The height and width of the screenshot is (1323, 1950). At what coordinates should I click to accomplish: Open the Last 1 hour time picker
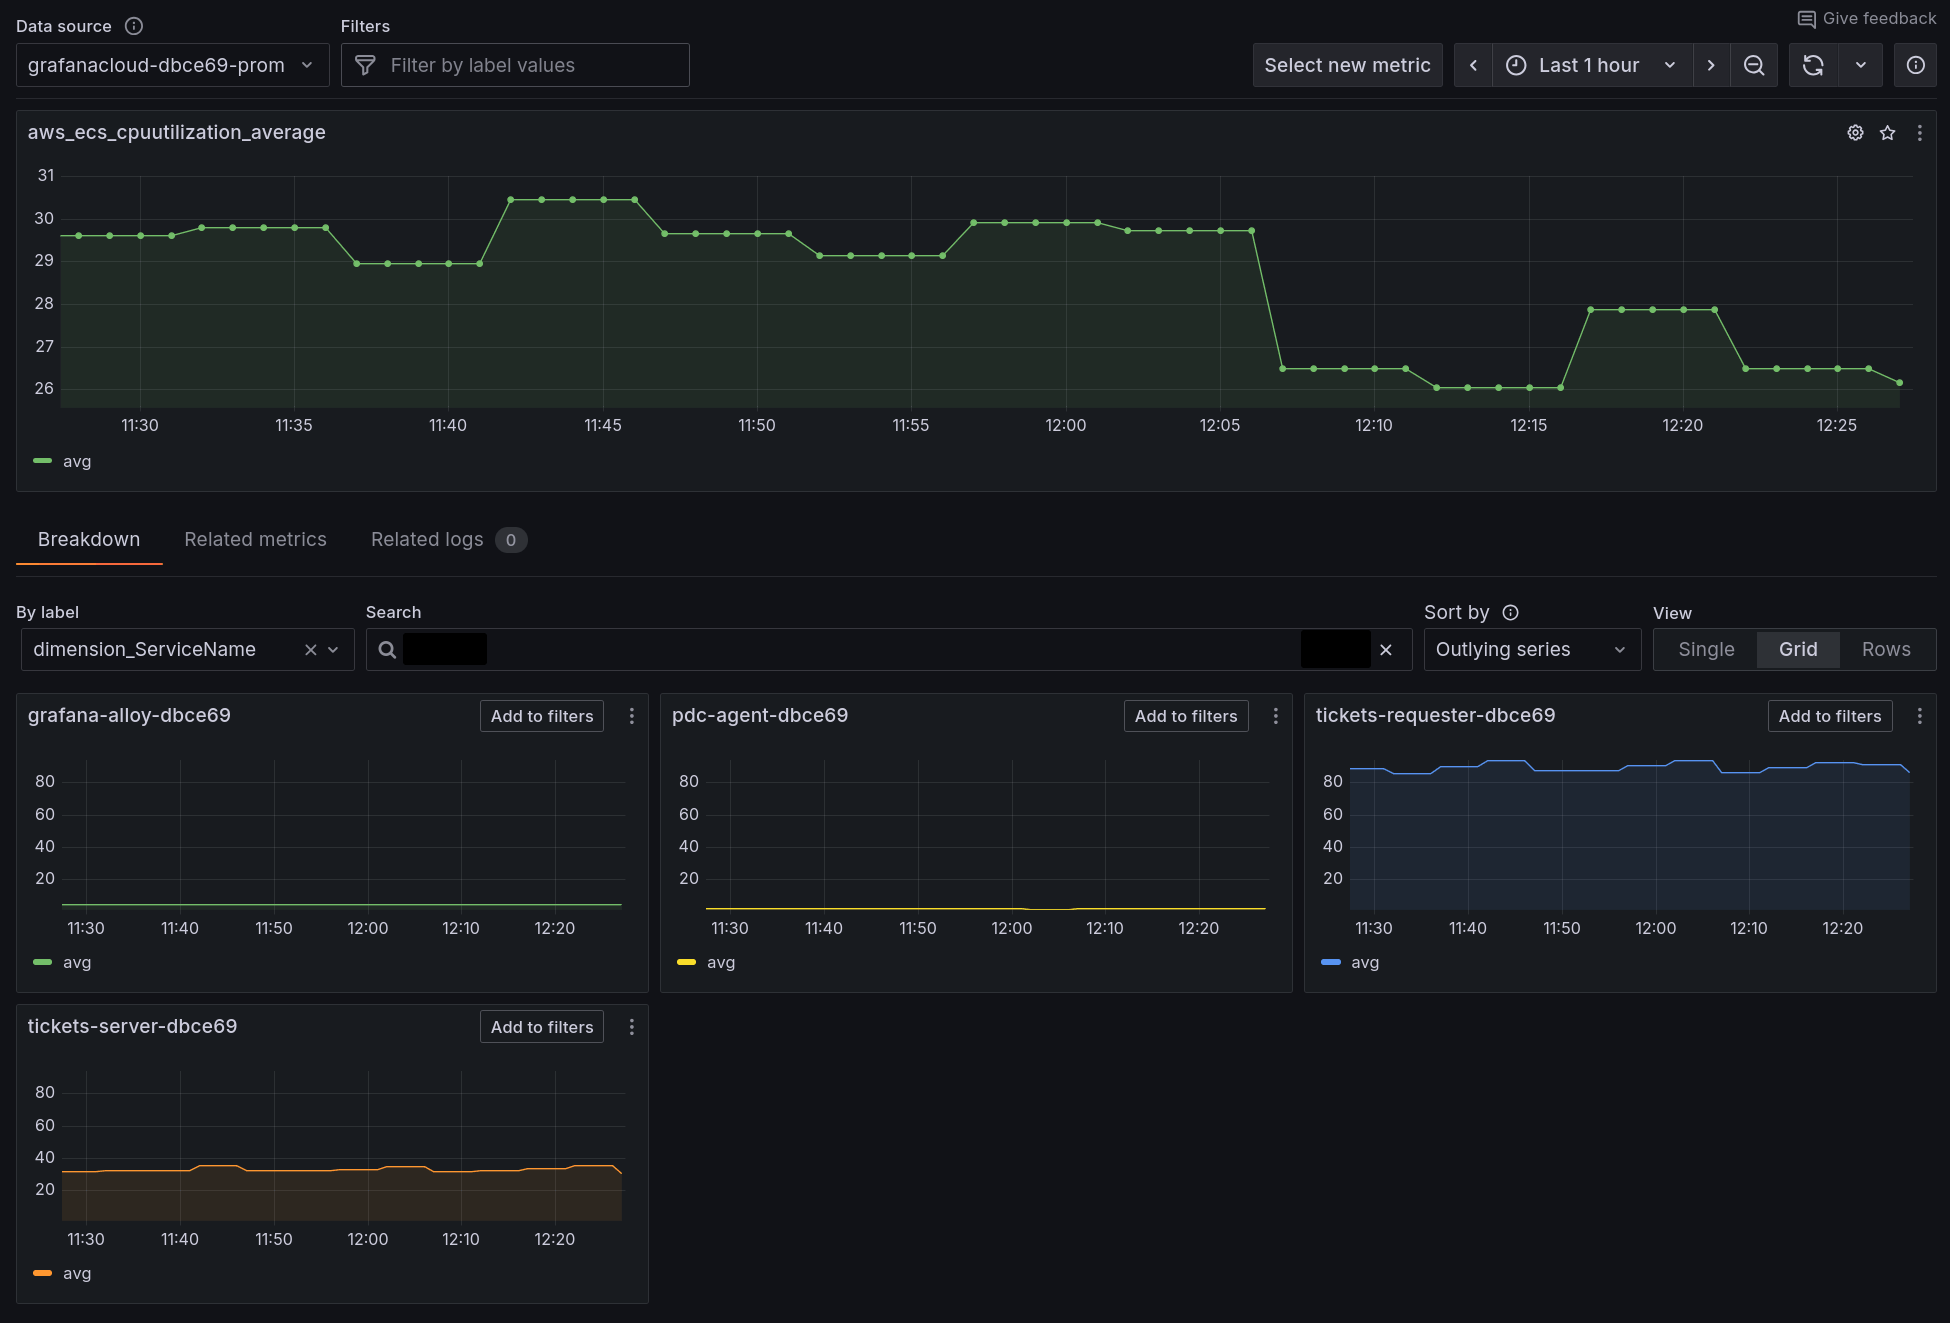1591,65
